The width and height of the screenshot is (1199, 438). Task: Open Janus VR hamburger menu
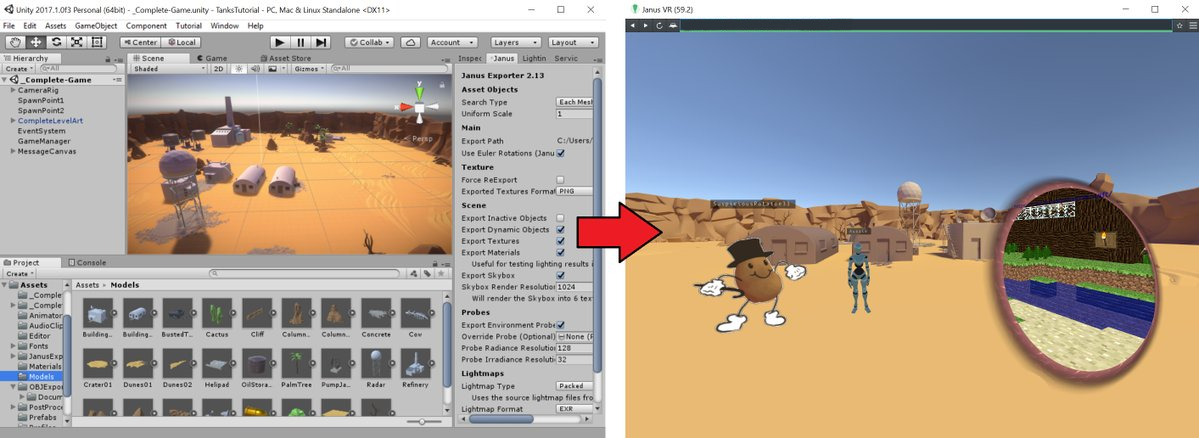coord(1192,25)
